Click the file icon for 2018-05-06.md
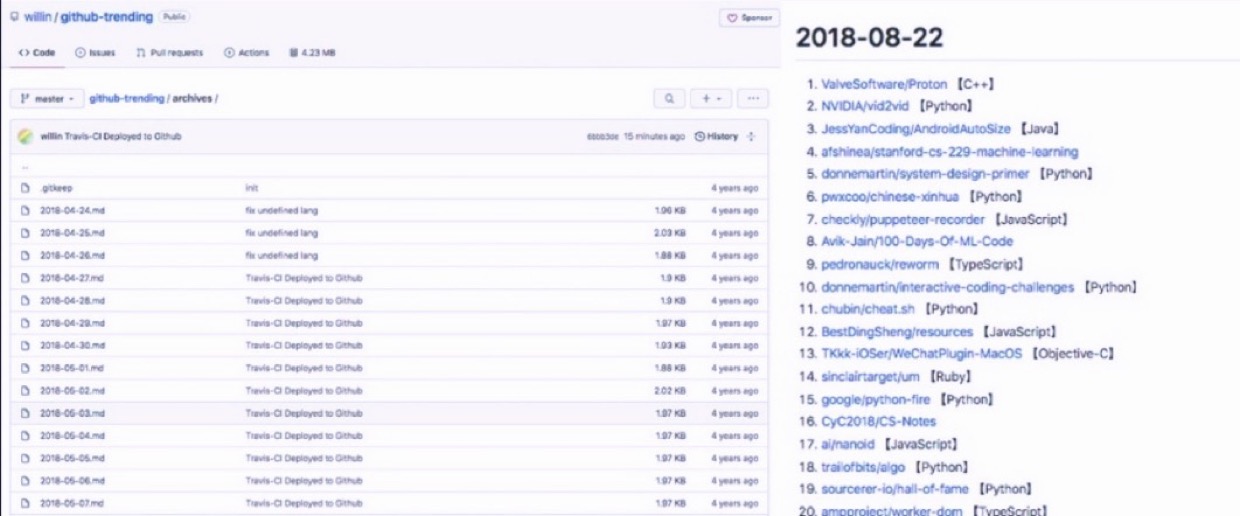 [x=25, y=481]
